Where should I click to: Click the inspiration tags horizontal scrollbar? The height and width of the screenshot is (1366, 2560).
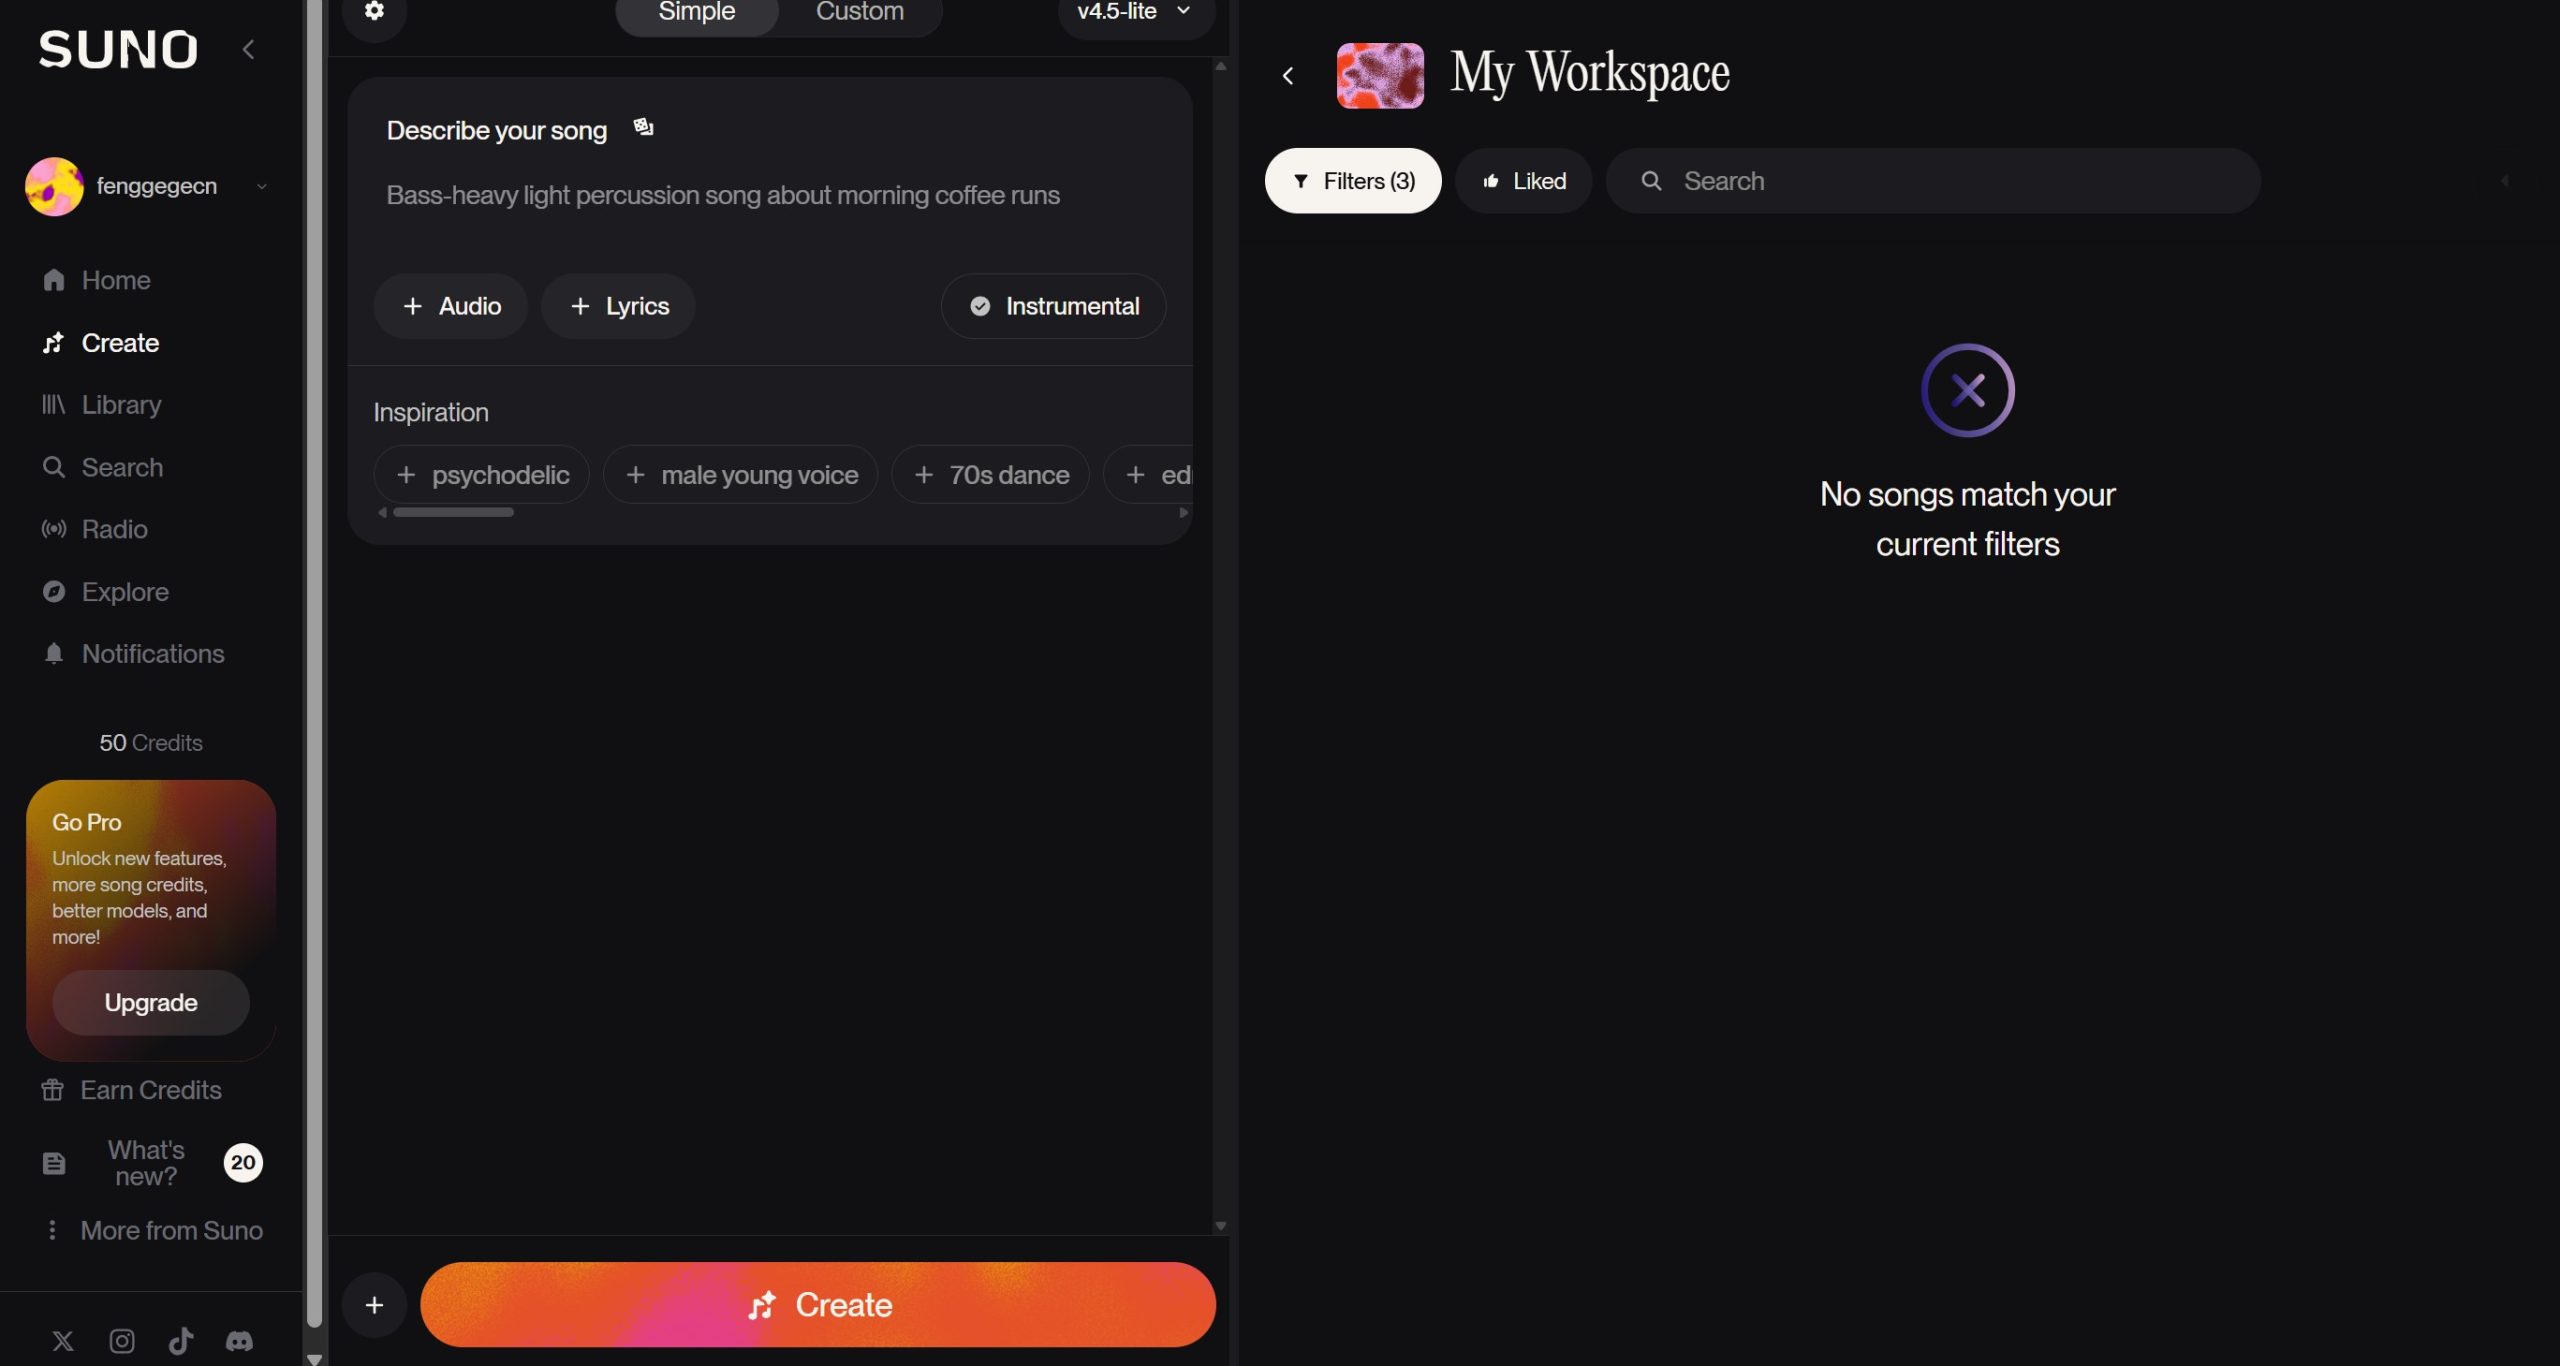tap(453, 512)
